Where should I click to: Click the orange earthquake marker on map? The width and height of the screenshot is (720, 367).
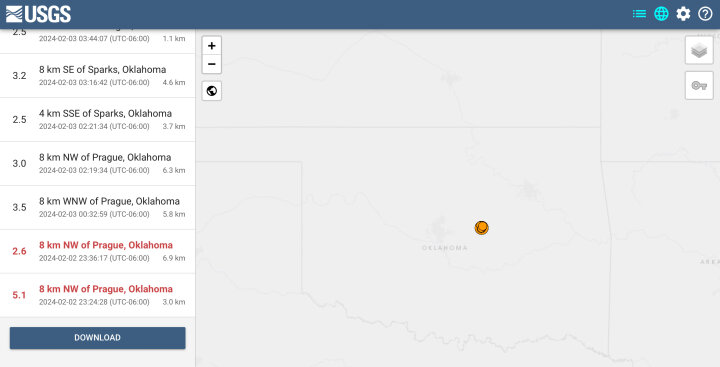[x=481, y=227]
